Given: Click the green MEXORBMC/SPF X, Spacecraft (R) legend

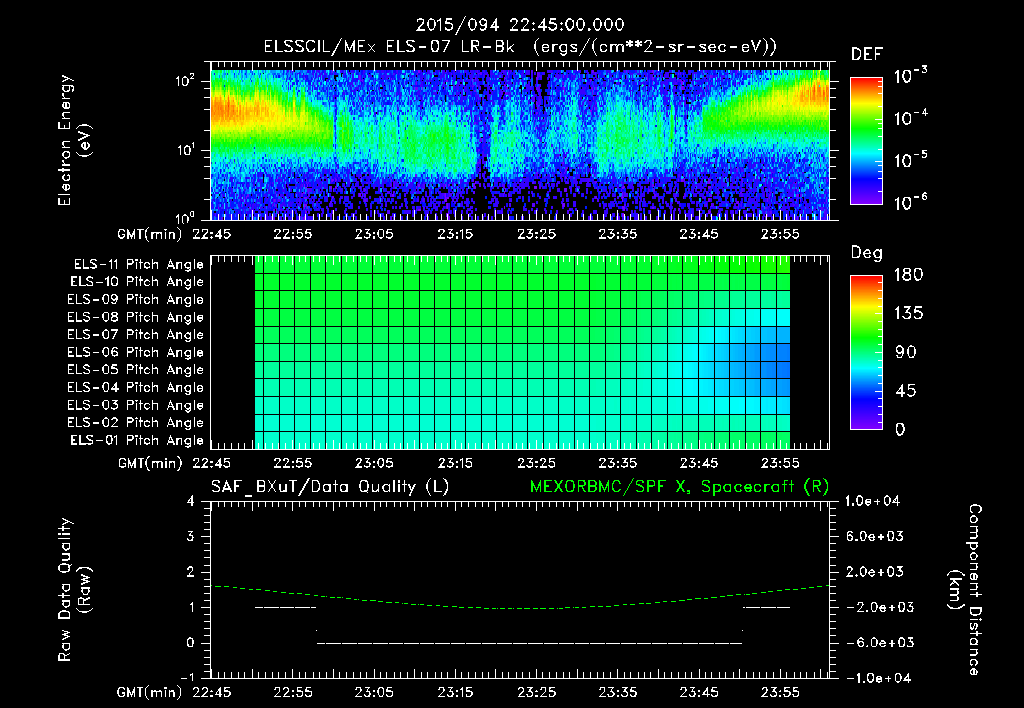Looking at the screenshot, I should pyautogui.click(x=679, y=487).
